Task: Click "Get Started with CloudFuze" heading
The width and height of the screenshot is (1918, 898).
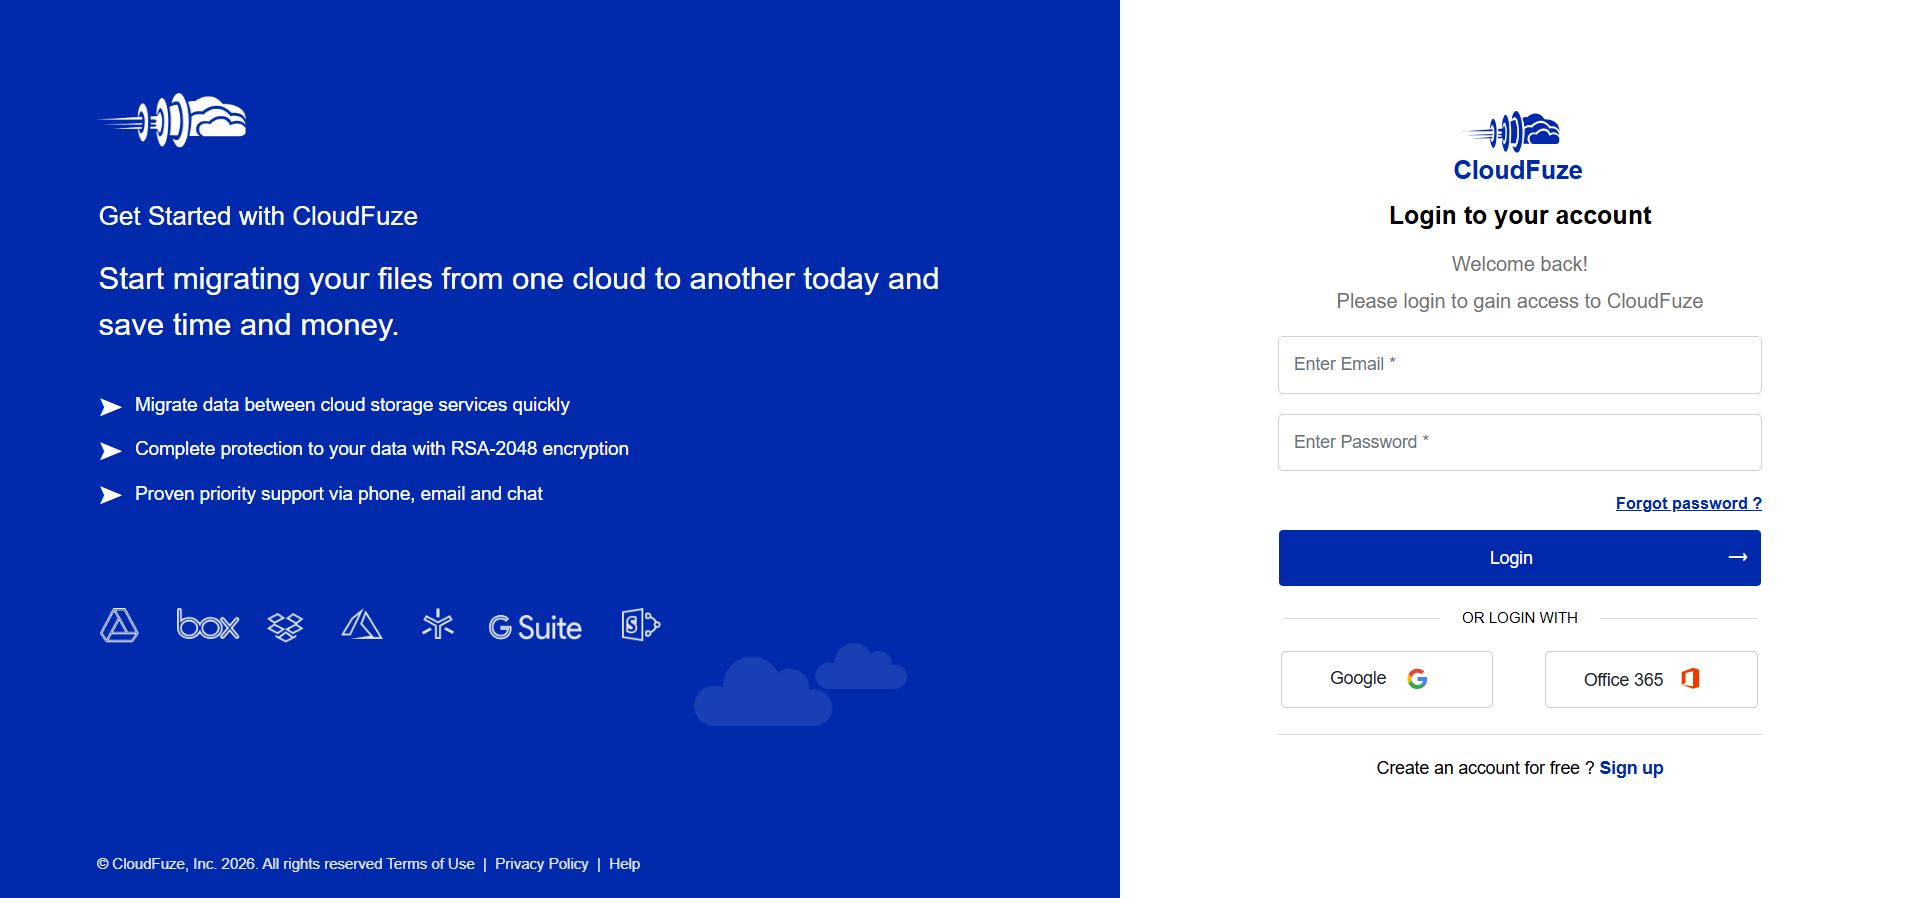Action: tap(258, 216)
